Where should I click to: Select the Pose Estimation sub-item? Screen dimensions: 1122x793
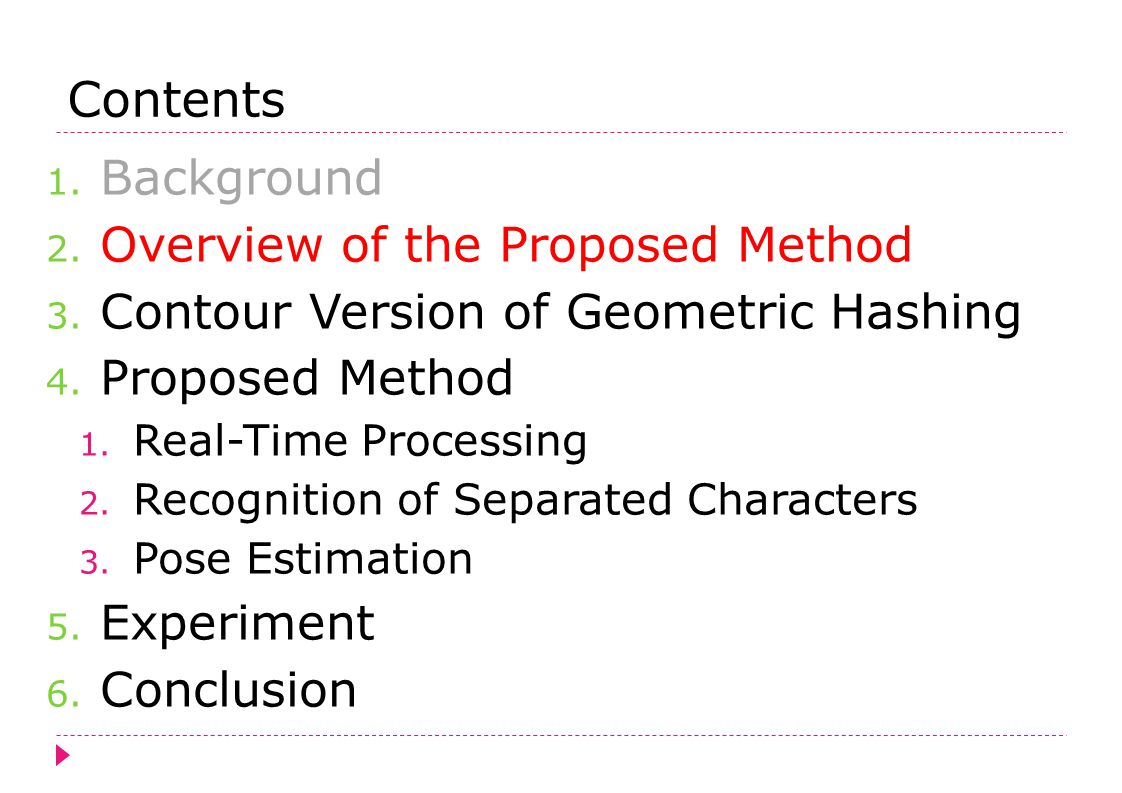pos(303,559)
